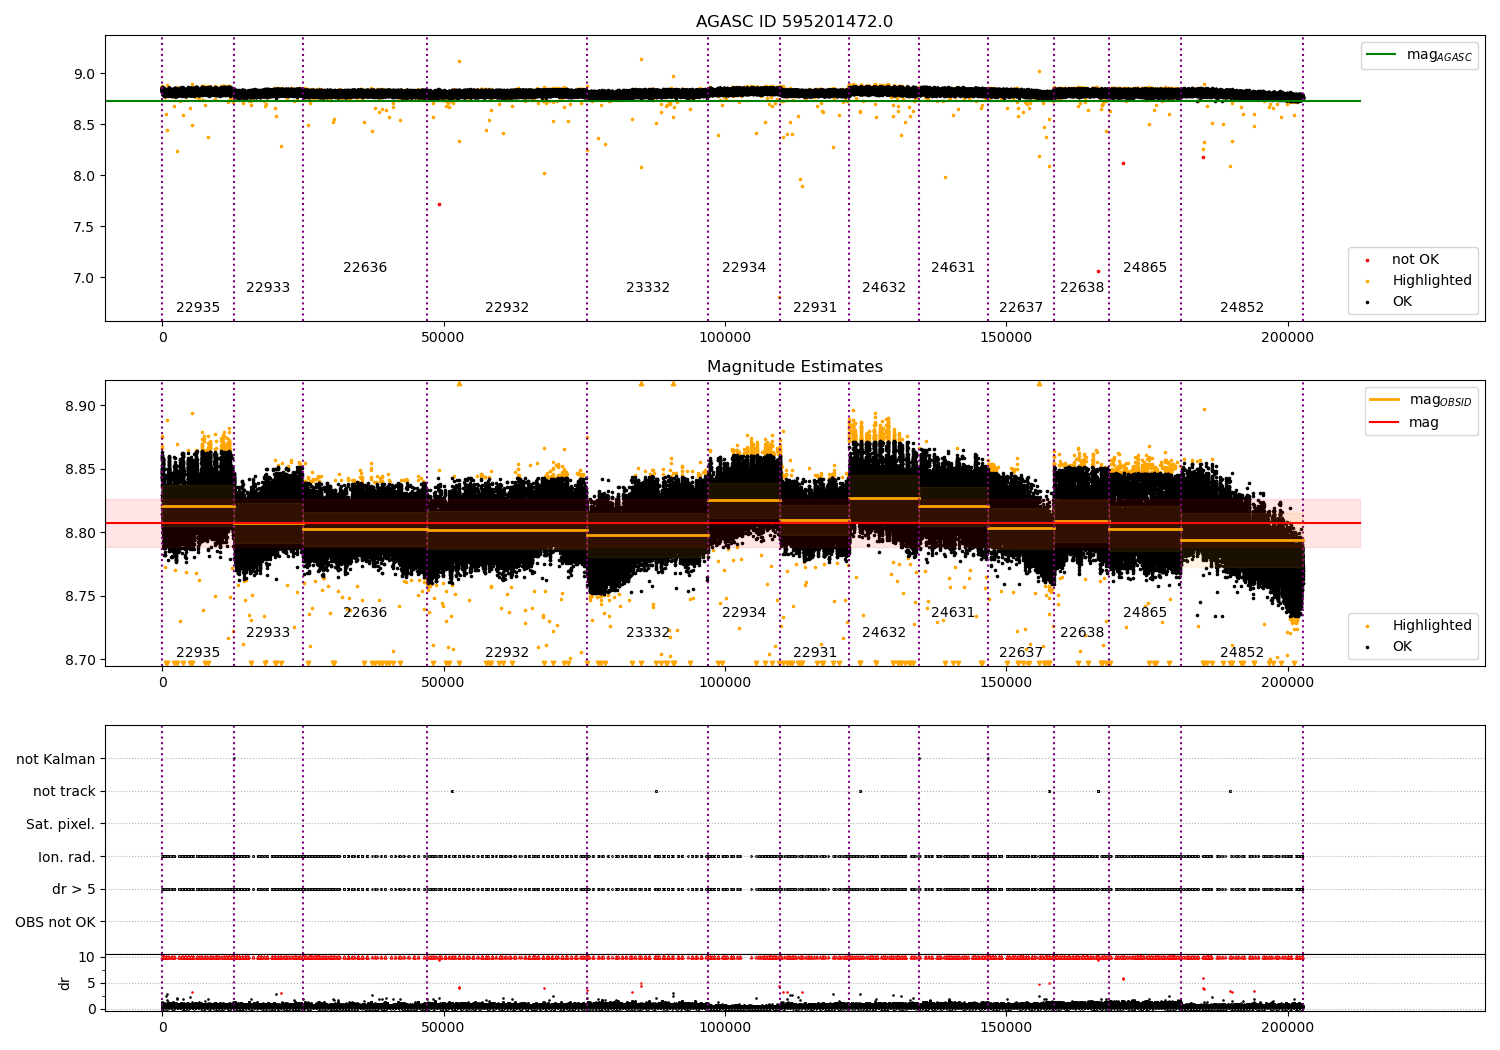Click OBSID label '24632' in the top plot
1500x1050 pixels.
[884, 288]
